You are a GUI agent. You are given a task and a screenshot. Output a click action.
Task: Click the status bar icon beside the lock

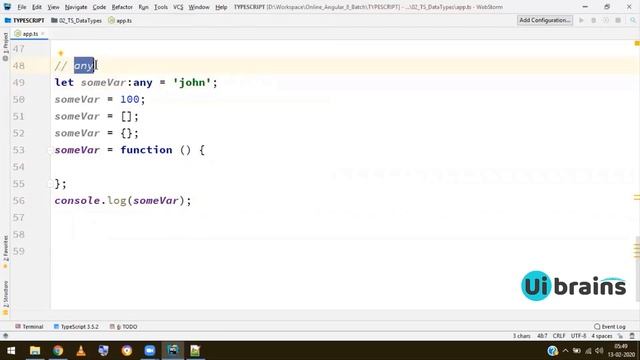[632, 336]
